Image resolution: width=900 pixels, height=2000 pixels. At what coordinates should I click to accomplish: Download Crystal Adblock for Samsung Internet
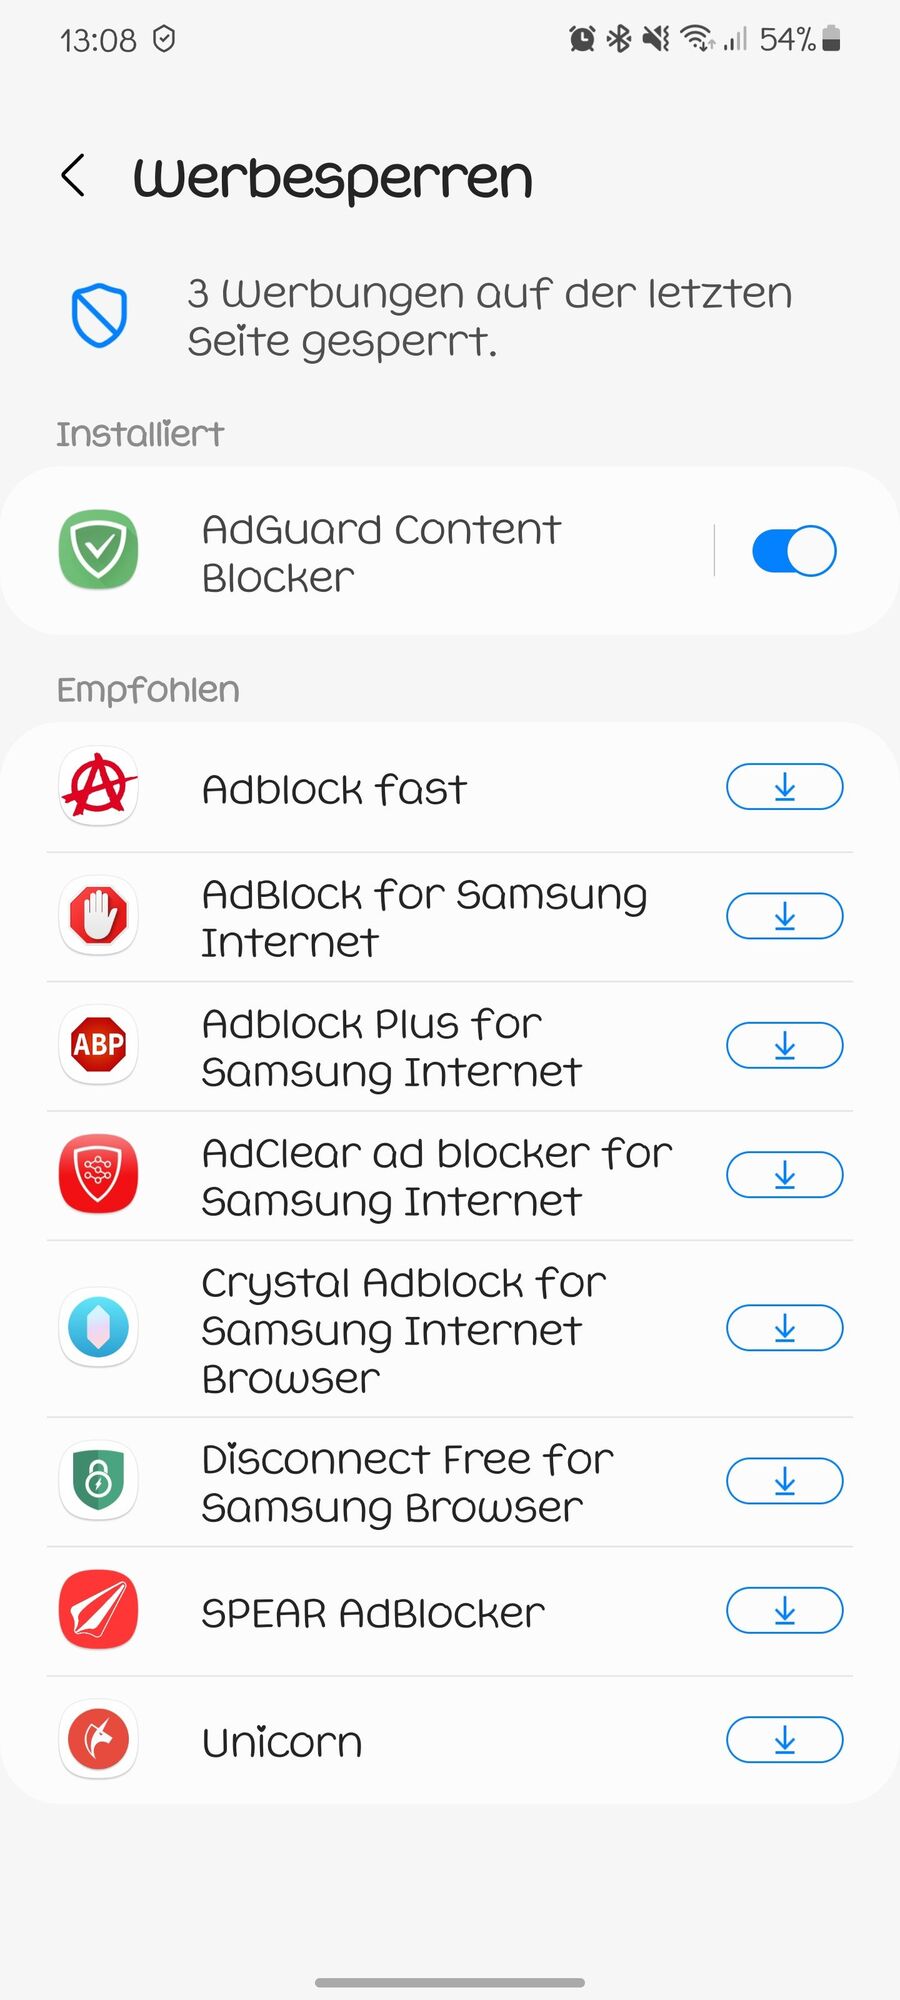(x=784, y=1328)
